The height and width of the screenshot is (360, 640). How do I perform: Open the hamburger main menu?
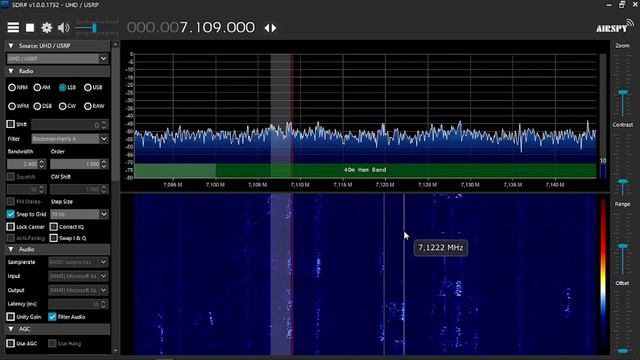13,28
